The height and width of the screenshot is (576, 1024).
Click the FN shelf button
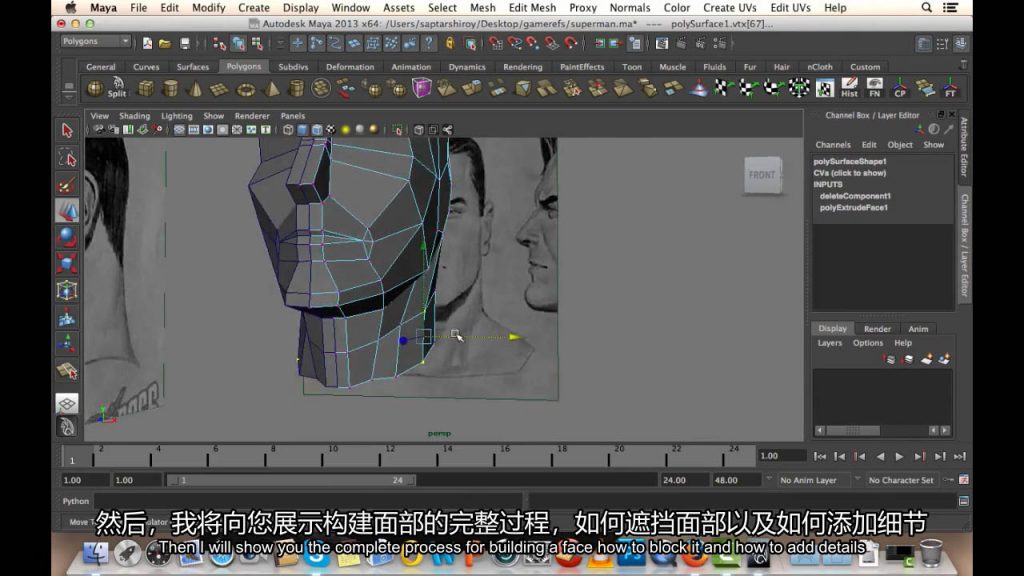point(874,88)
